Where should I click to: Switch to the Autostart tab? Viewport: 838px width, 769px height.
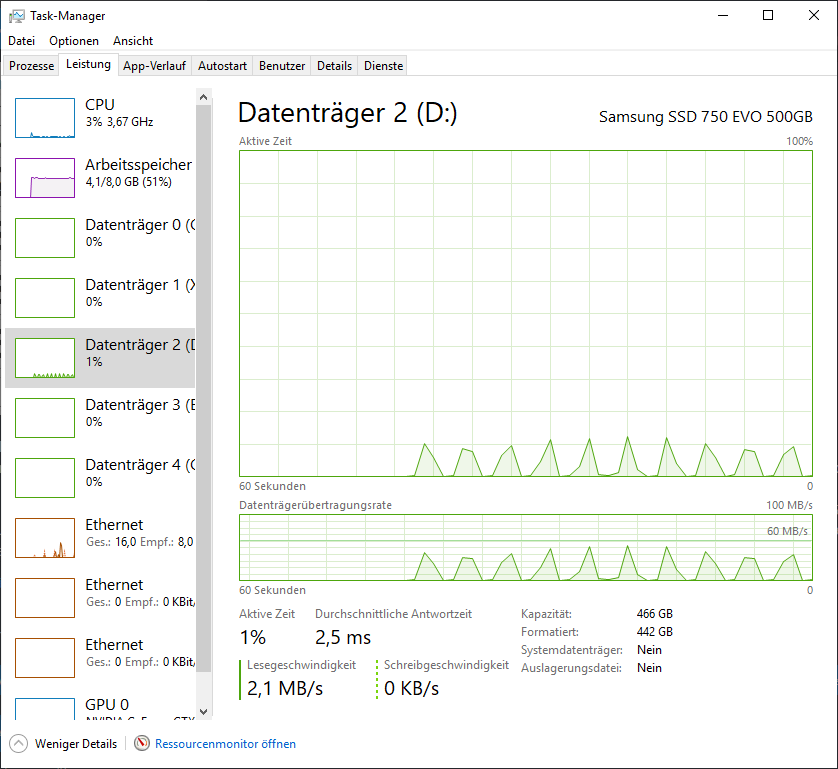point(222,66)
